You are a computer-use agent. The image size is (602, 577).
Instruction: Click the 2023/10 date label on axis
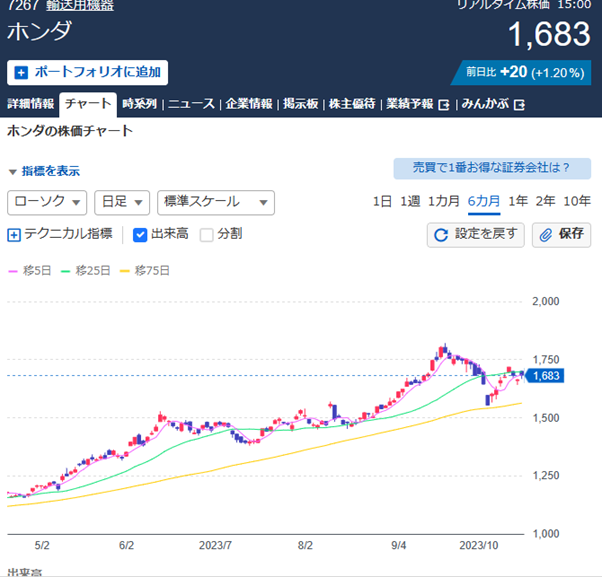[x=478, y=545]
